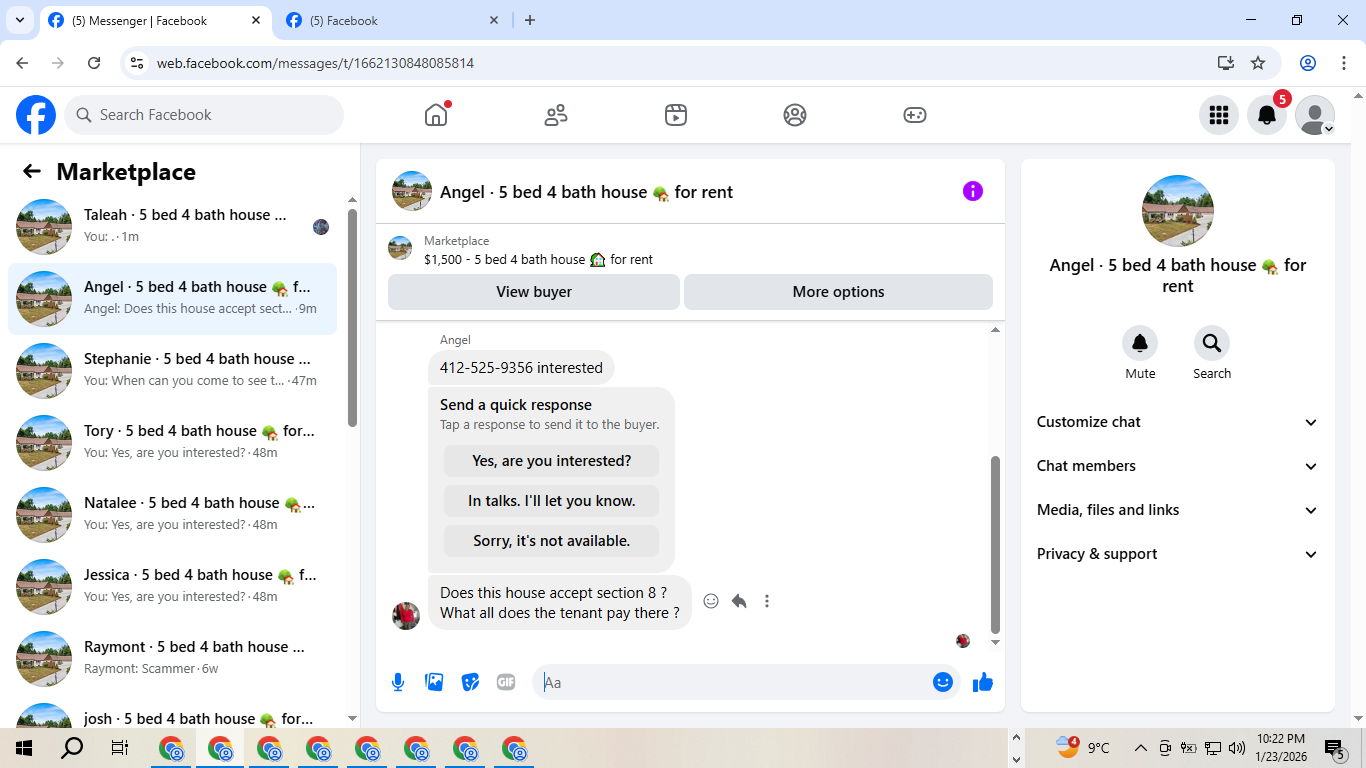Click the More options button
Image resolution: width=1366 pixels, height=768 pixels.
point(838,292)
